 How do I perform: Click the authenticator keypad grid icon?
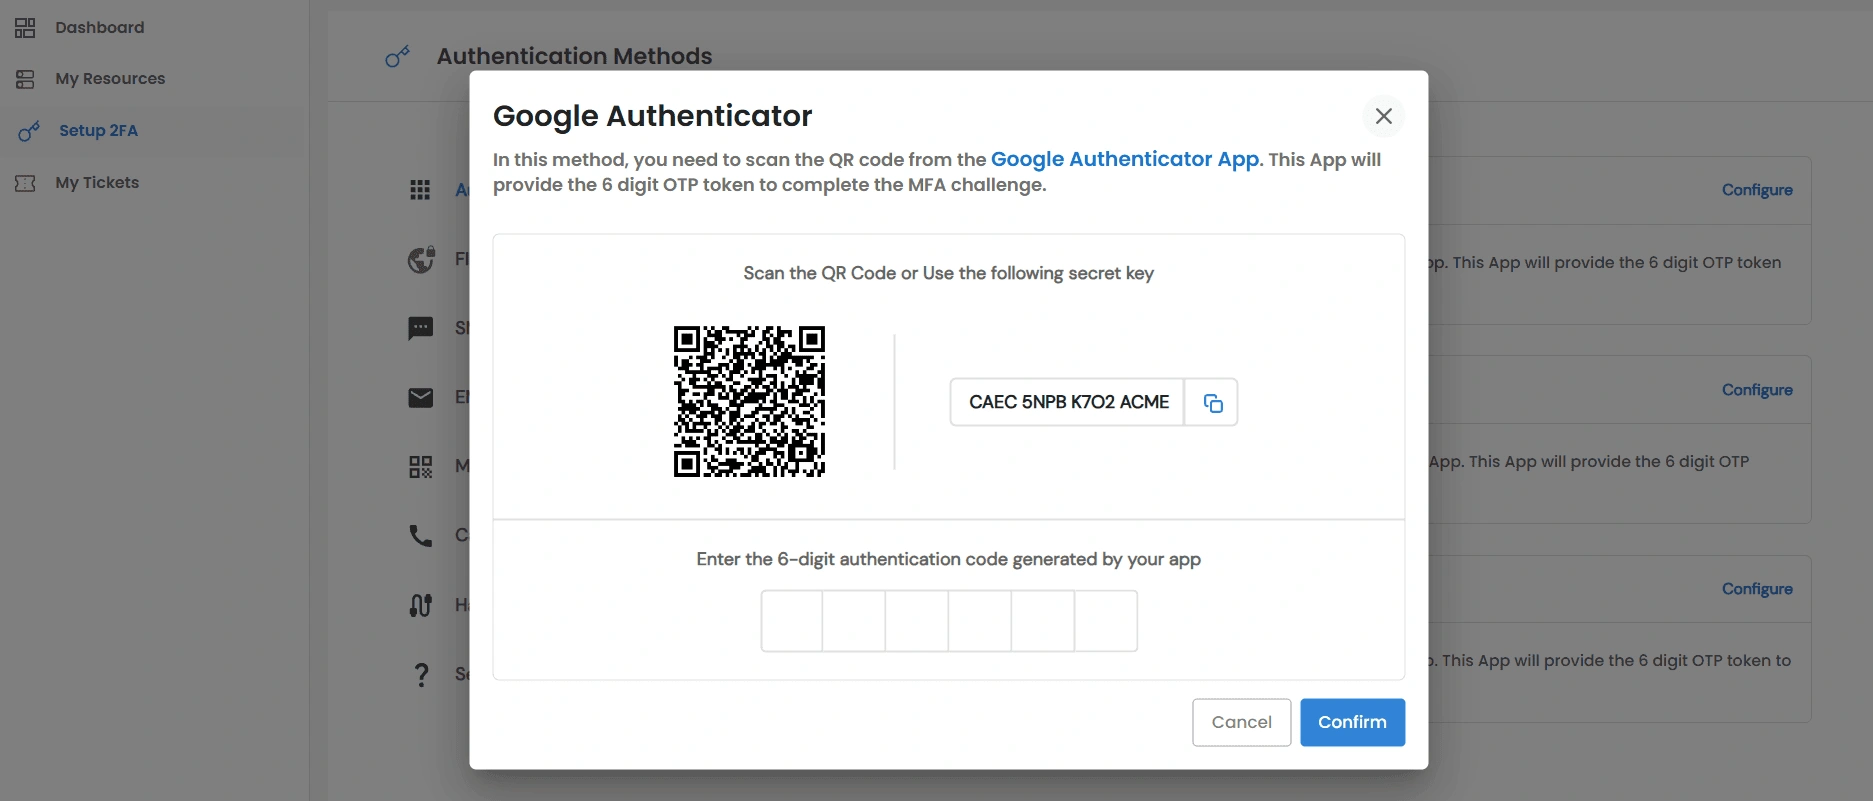[420, 190]
